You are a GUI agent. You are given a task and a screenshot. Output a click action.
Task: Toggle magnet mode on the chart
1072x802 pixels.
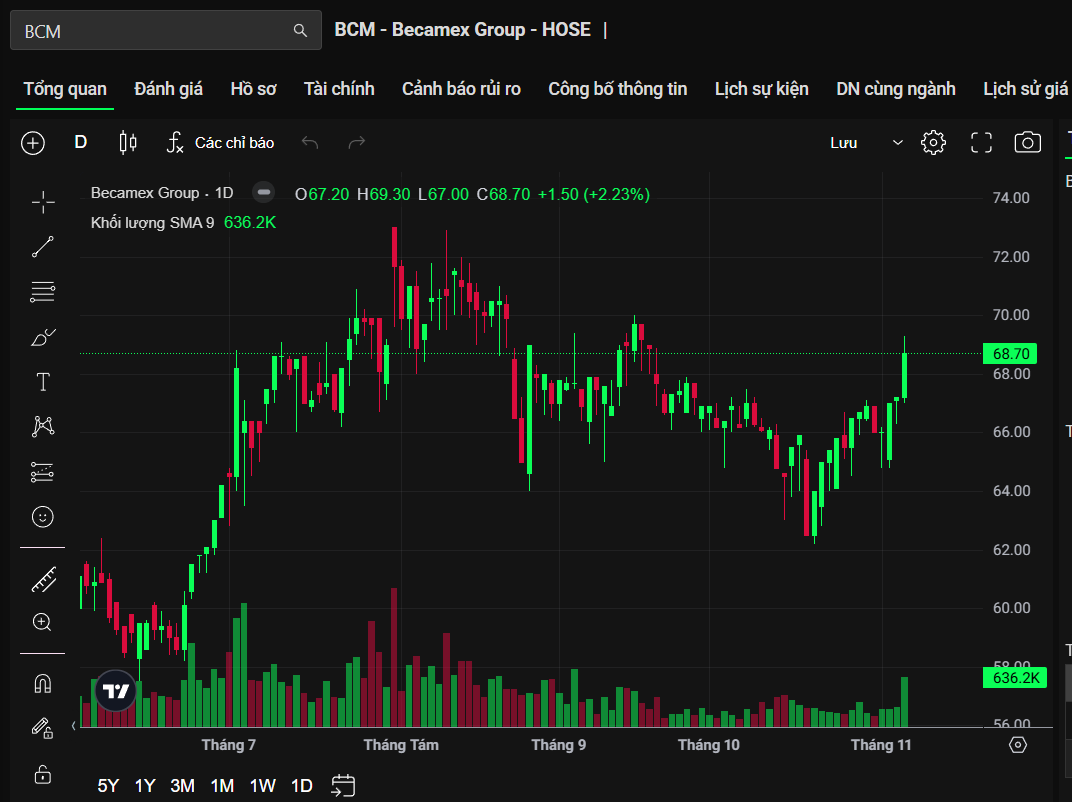point(43,684)
